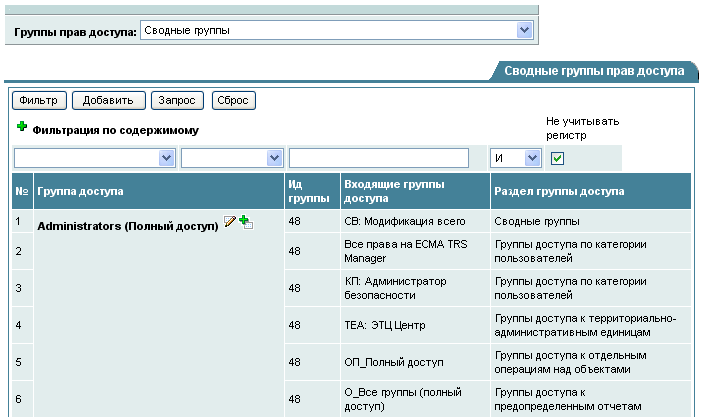Click row number 4 cell
This screenshot has height=417, width=705.
pyautogui.click(x=22, y=325)
